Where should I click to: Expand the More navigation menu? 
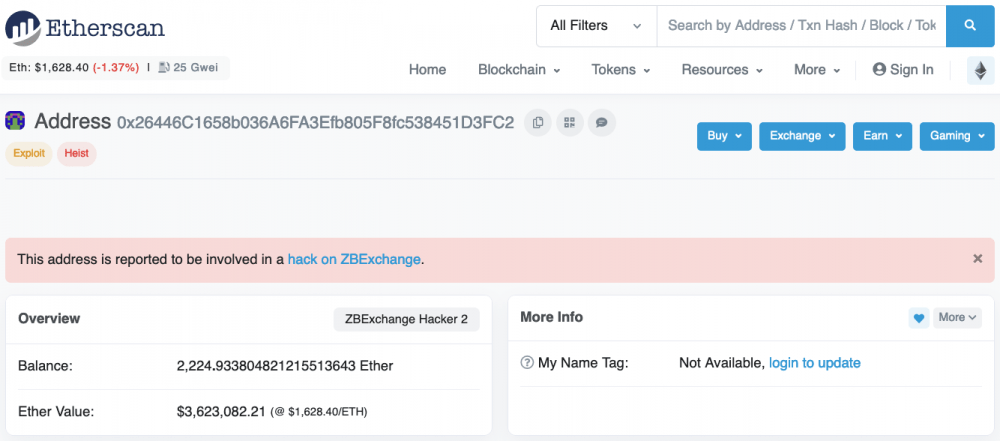[817, 70]
